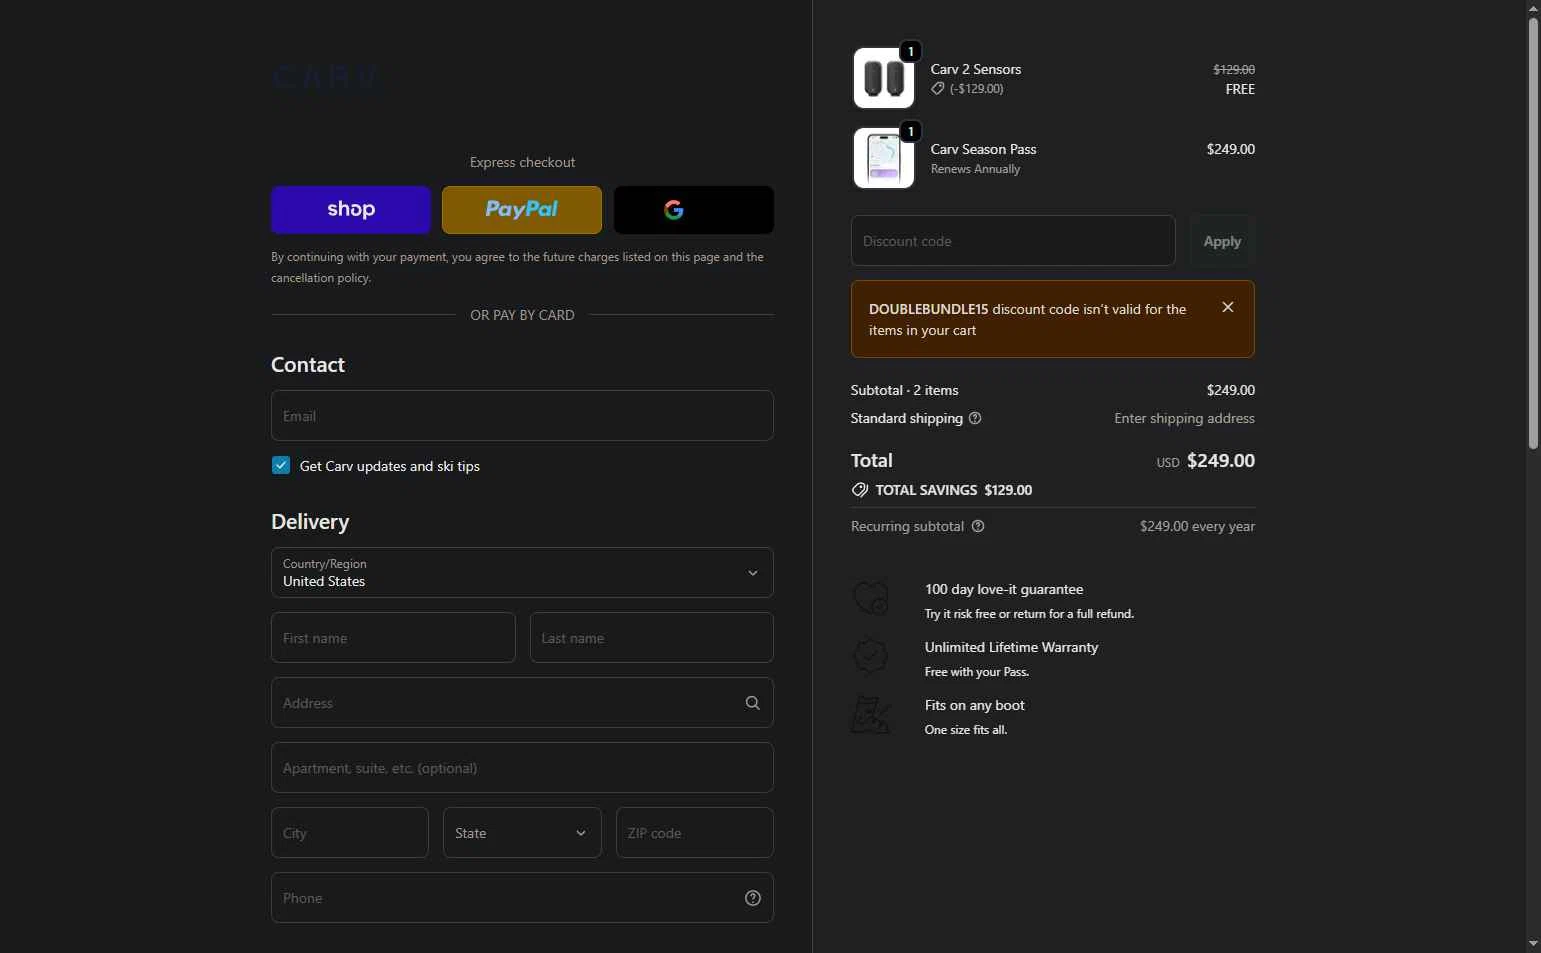Screen dimensions: 1541x953
Task: Focus the Email input field
Action: coord(522,415)
